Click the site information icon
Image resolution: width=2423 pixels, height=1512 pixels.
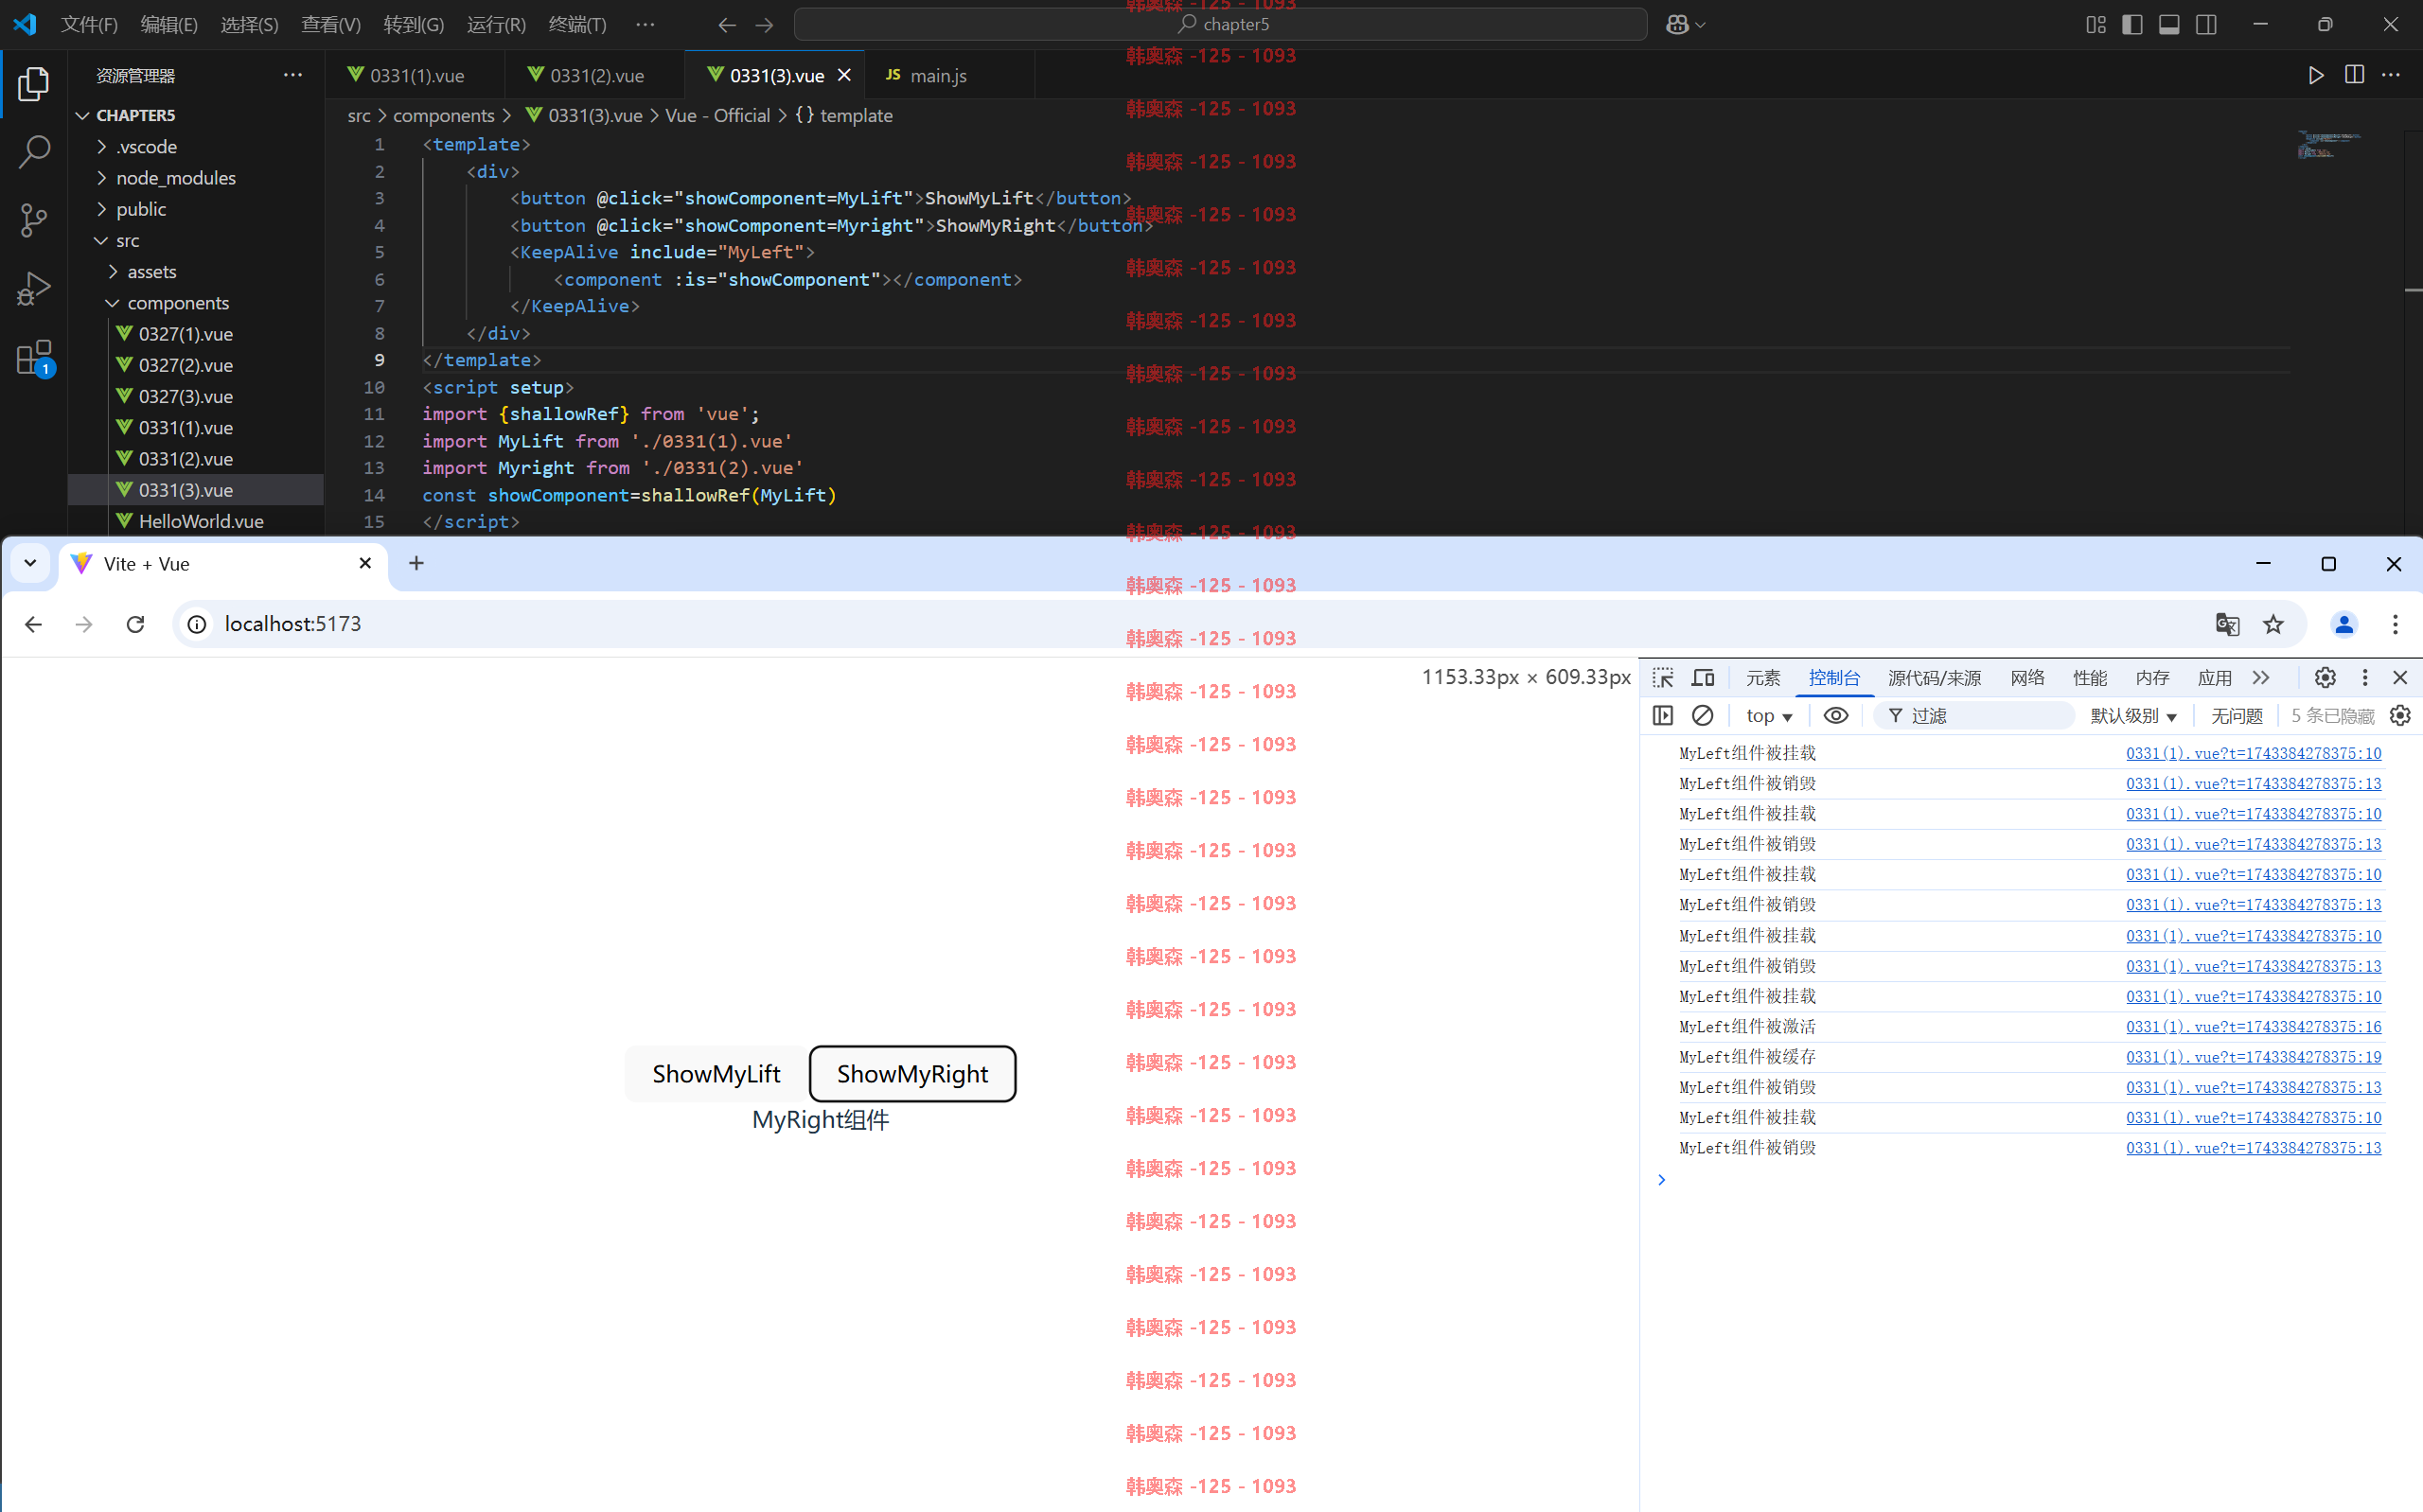198,624
